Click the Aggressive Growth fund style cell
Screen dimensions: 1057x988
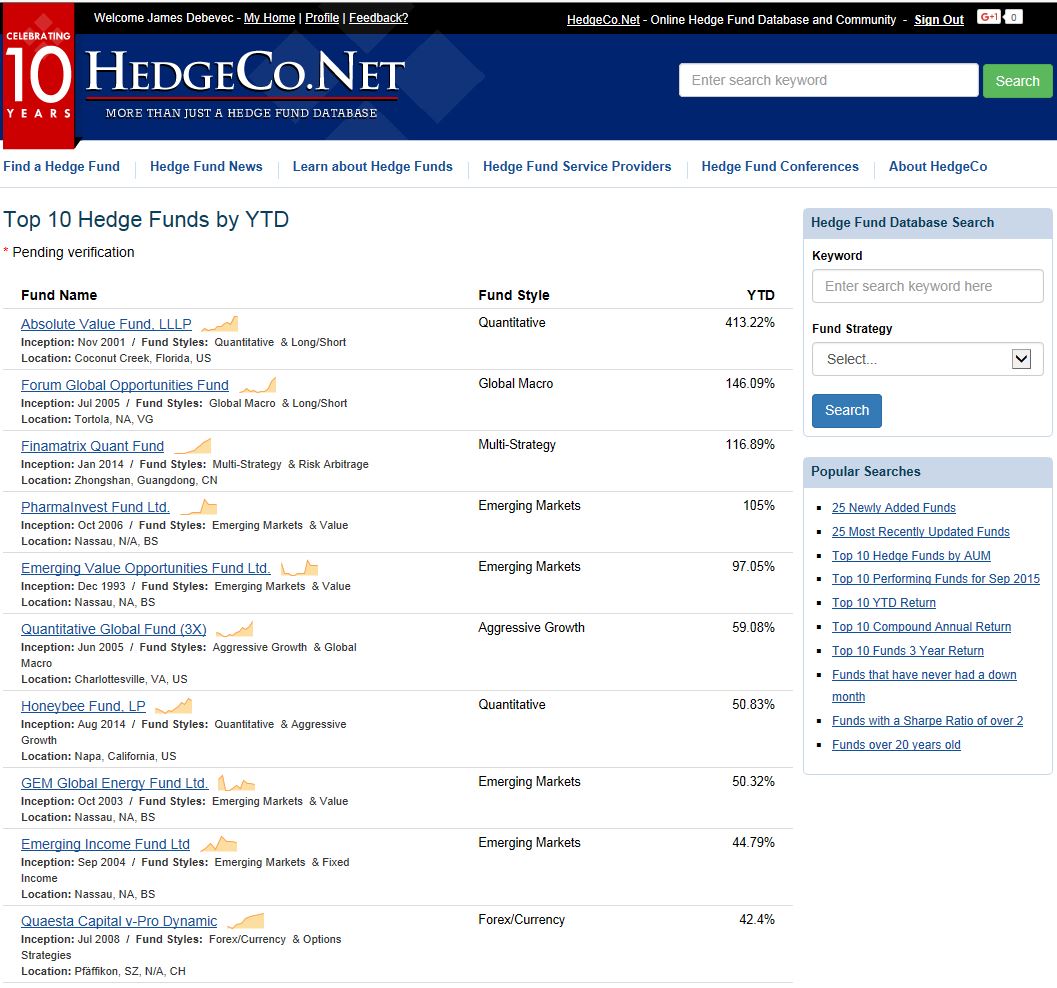click(x=531, y=628)
